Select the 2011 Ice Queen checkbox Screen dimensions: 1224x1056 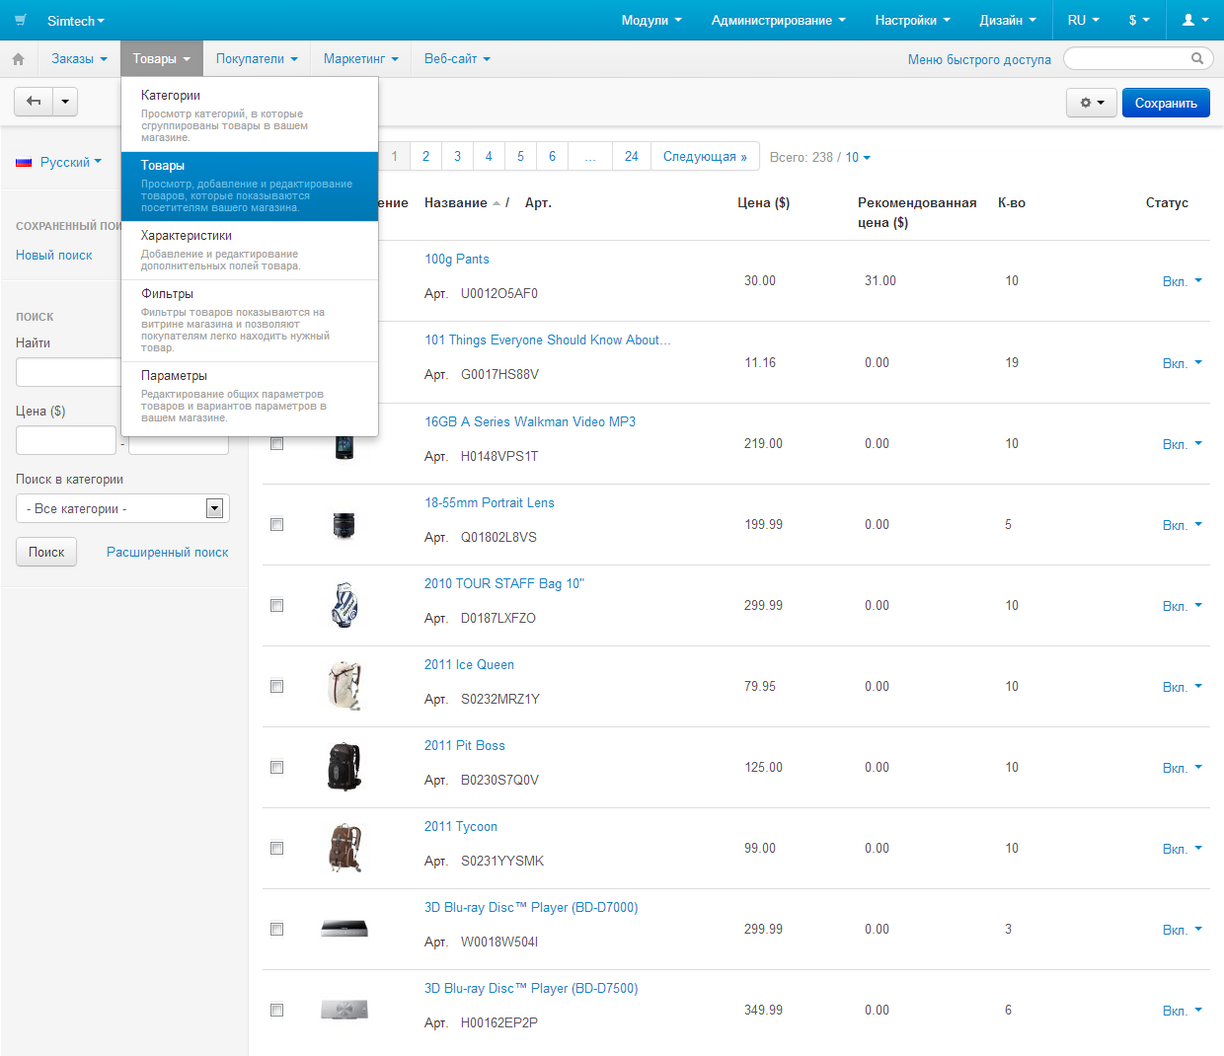click(277, 687)
